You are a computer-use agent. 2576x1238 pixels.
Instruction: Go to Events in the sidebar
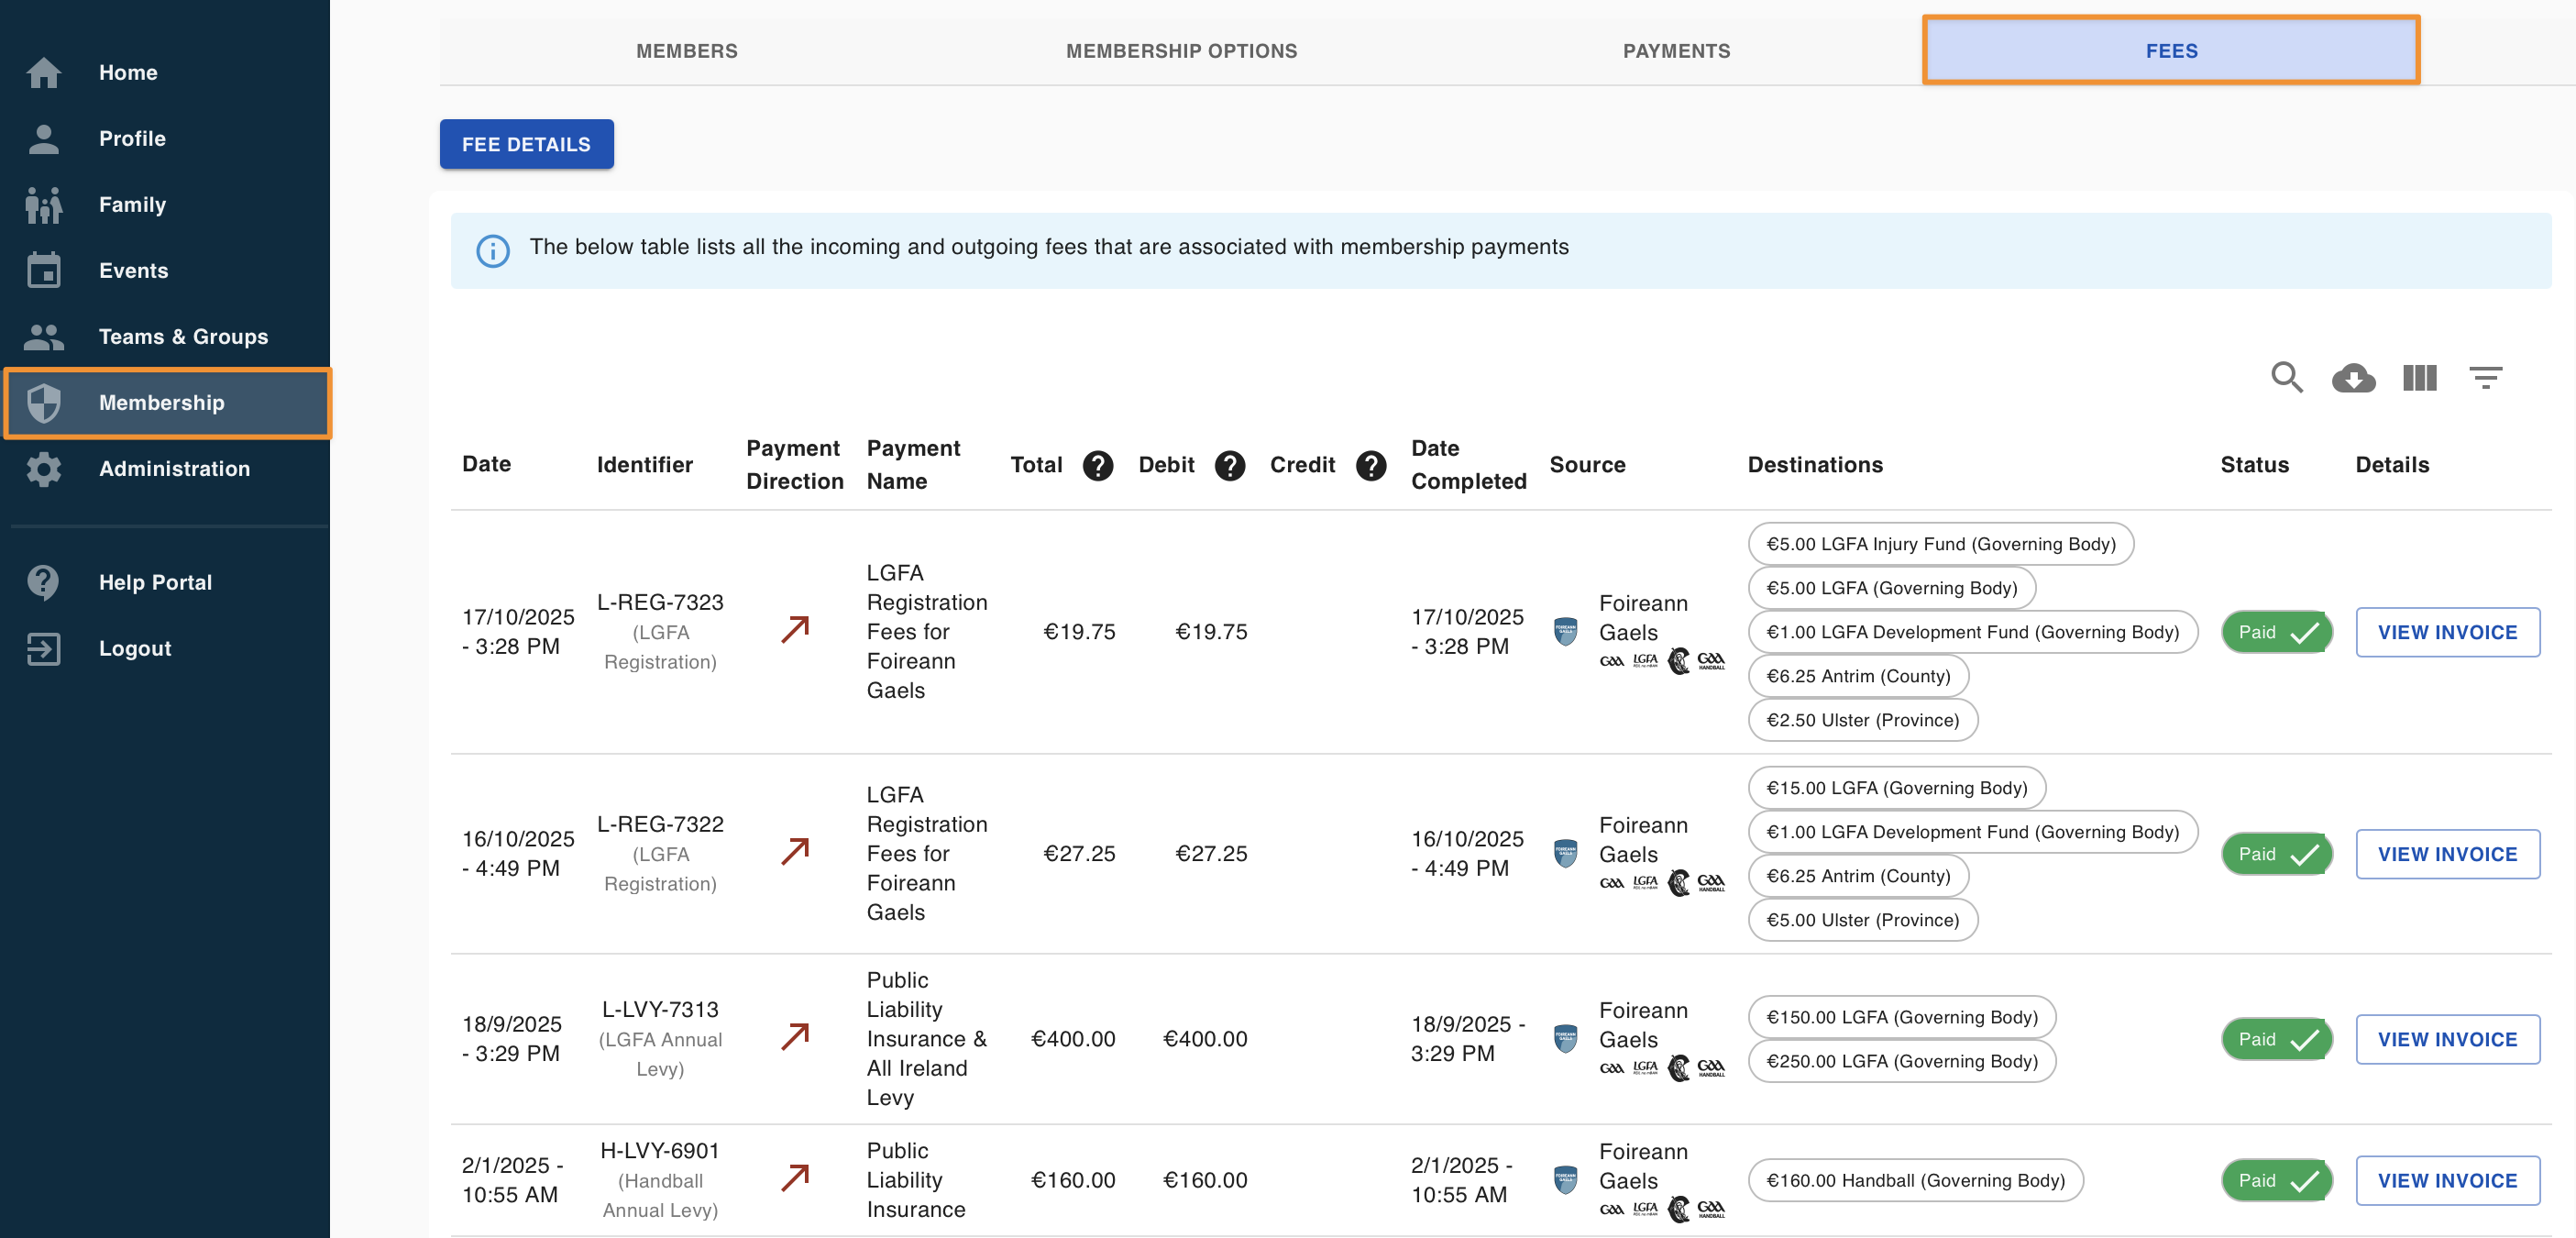165,270
